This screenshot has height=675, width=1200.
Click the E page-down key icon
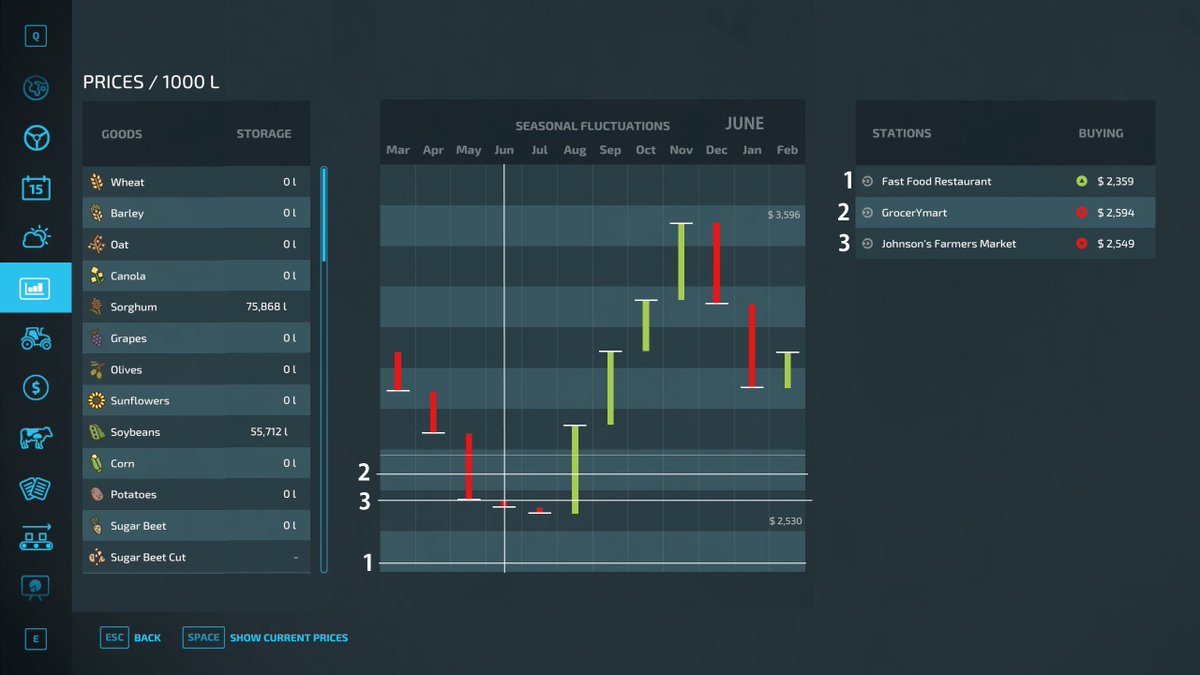click(36, 638)
